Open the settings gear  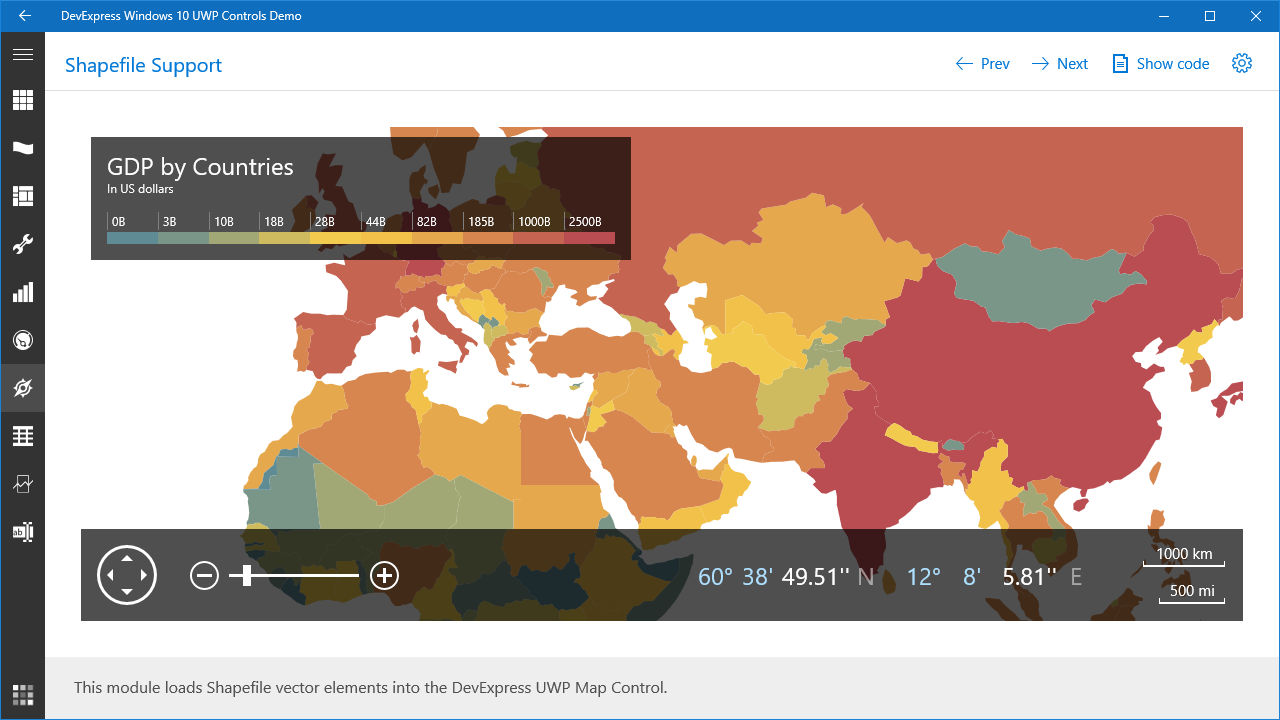[1241, 63]
